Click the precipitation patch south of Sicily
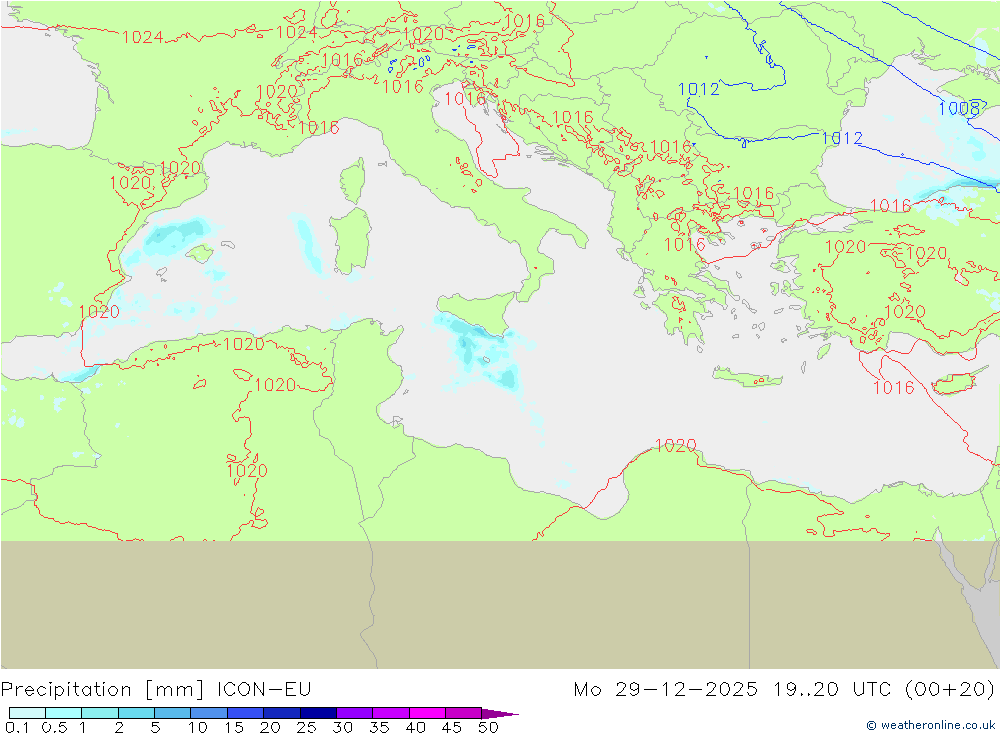The image size is (1000, 733). [483, 354]
